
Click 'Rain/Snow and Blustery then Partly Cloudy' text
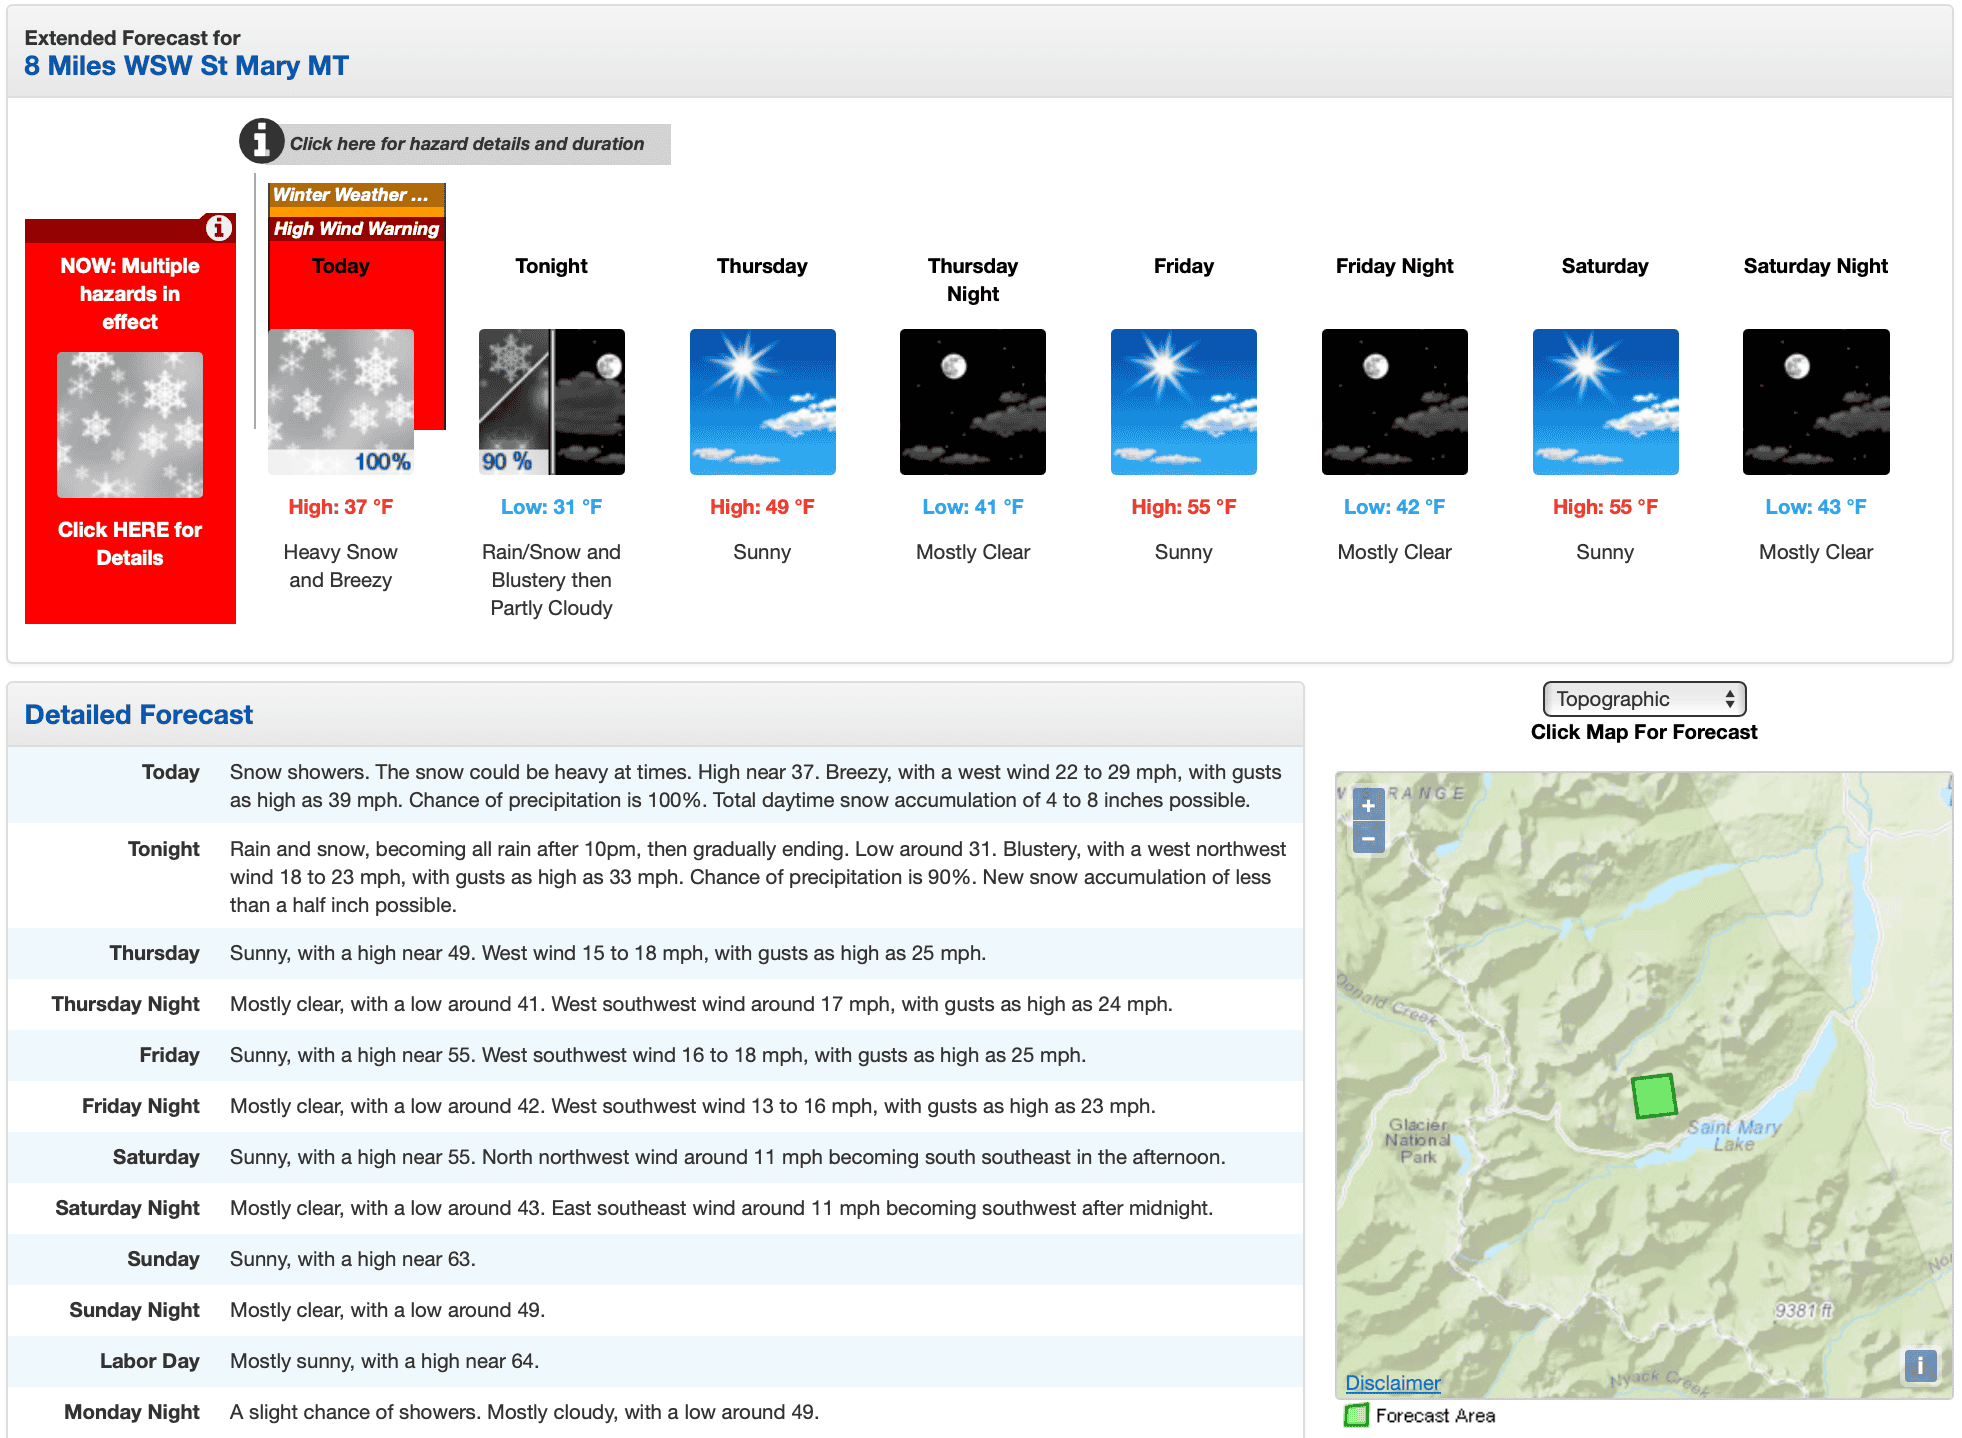tap(552, 580)
